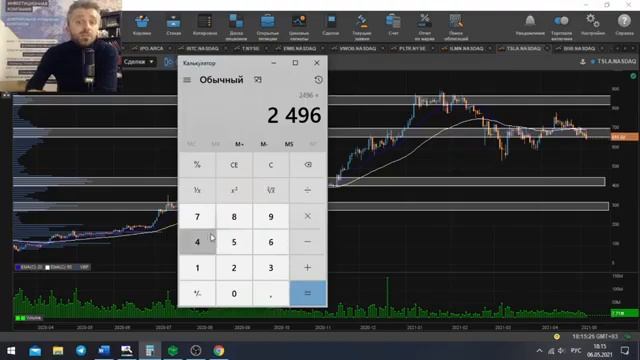This screenshot has height=360, width=640.
Task: Click the EMA(C) 90 white legend swatch
Action: coord(47,267)
